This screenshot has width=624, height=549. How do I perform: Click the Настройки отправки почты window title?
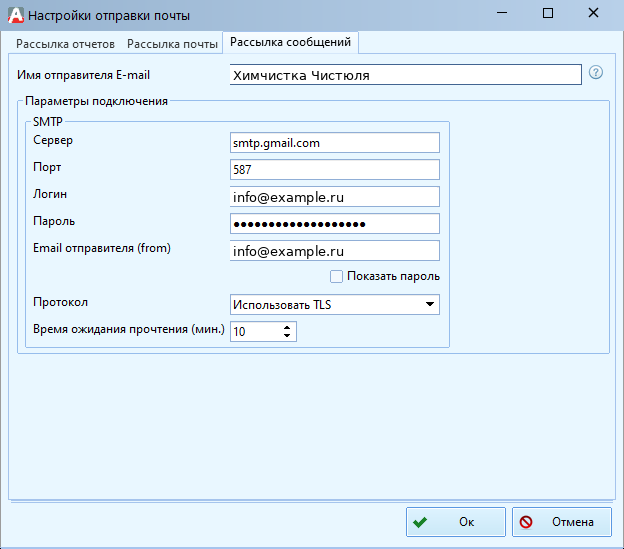[109, 16]
